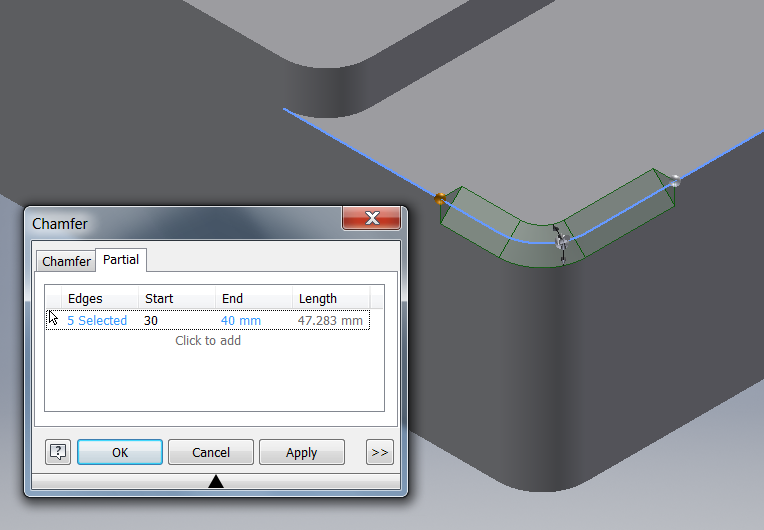The height and width of the screenshot is (530, 764).
Task: Edit the End value 40 mm
Action: [x=241, y=321]
